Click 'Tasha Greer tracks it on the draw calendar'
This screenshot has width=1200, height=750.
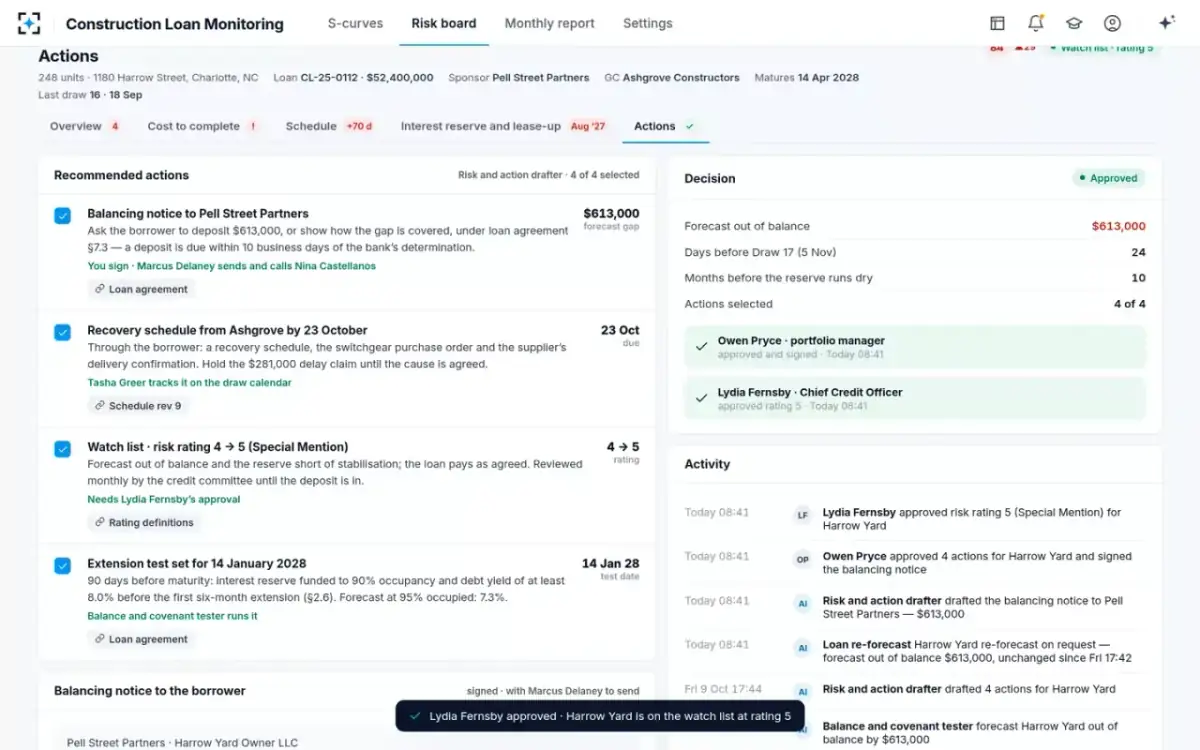(189, 383)
